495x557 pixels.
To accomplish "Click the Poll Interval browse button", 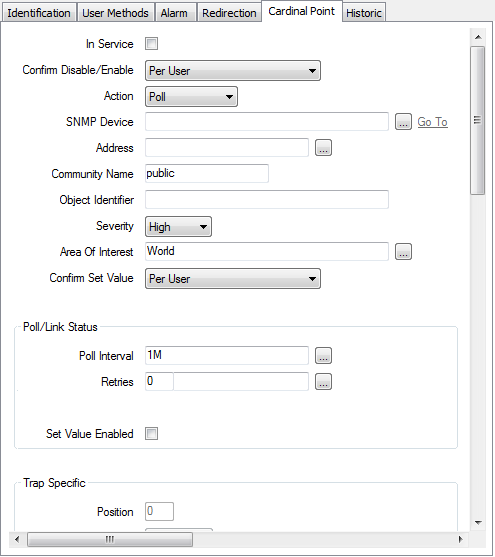I will coord(323,356).
